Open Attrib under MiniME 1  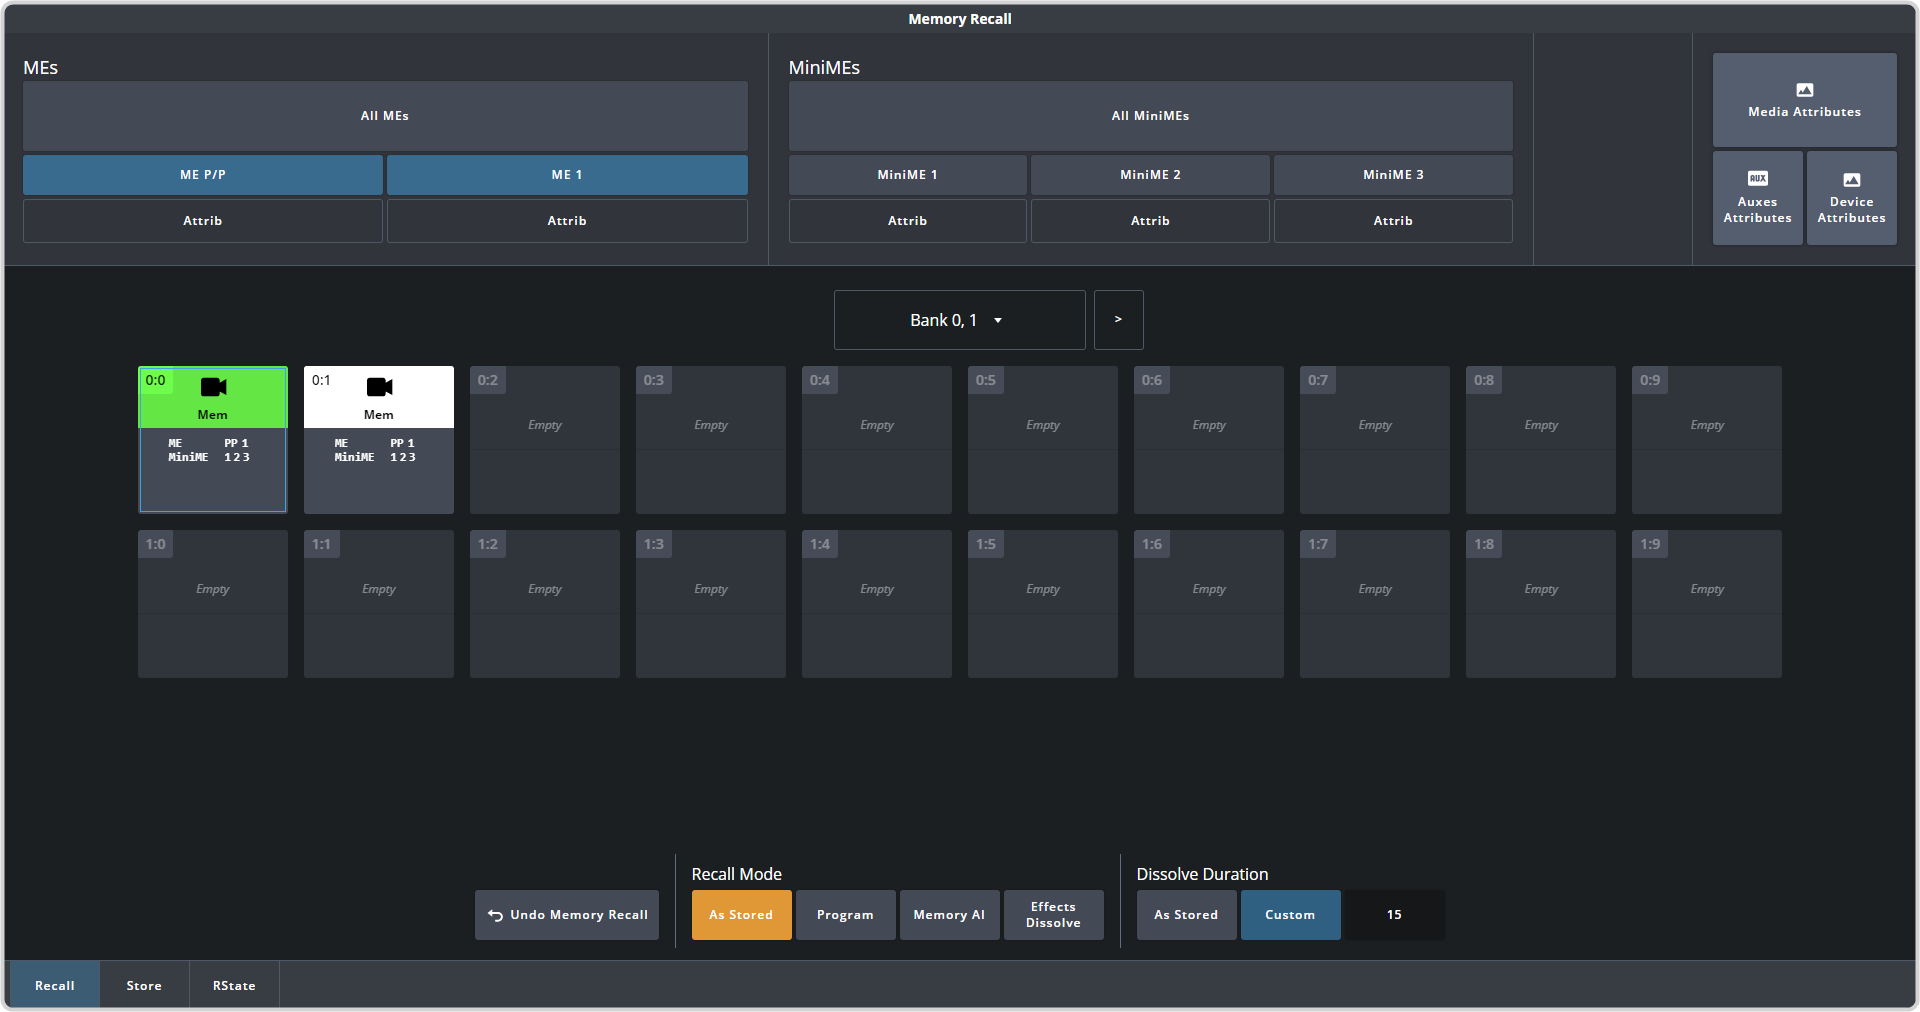point(907,221)
